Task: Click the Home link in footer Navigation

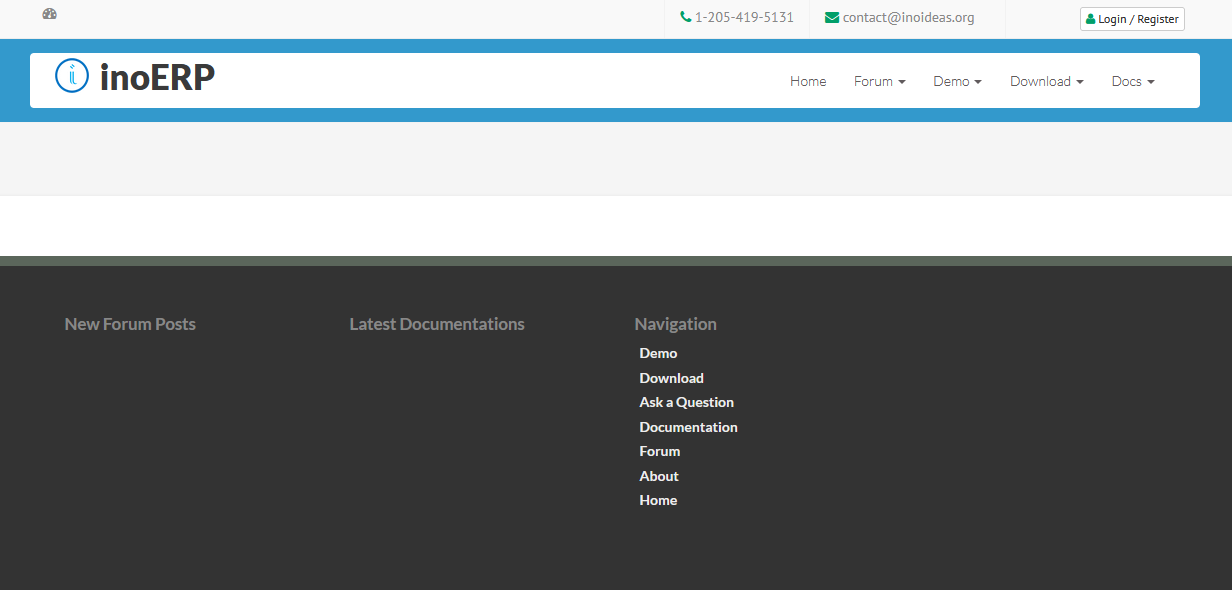Action: click(x=658, y=500)
